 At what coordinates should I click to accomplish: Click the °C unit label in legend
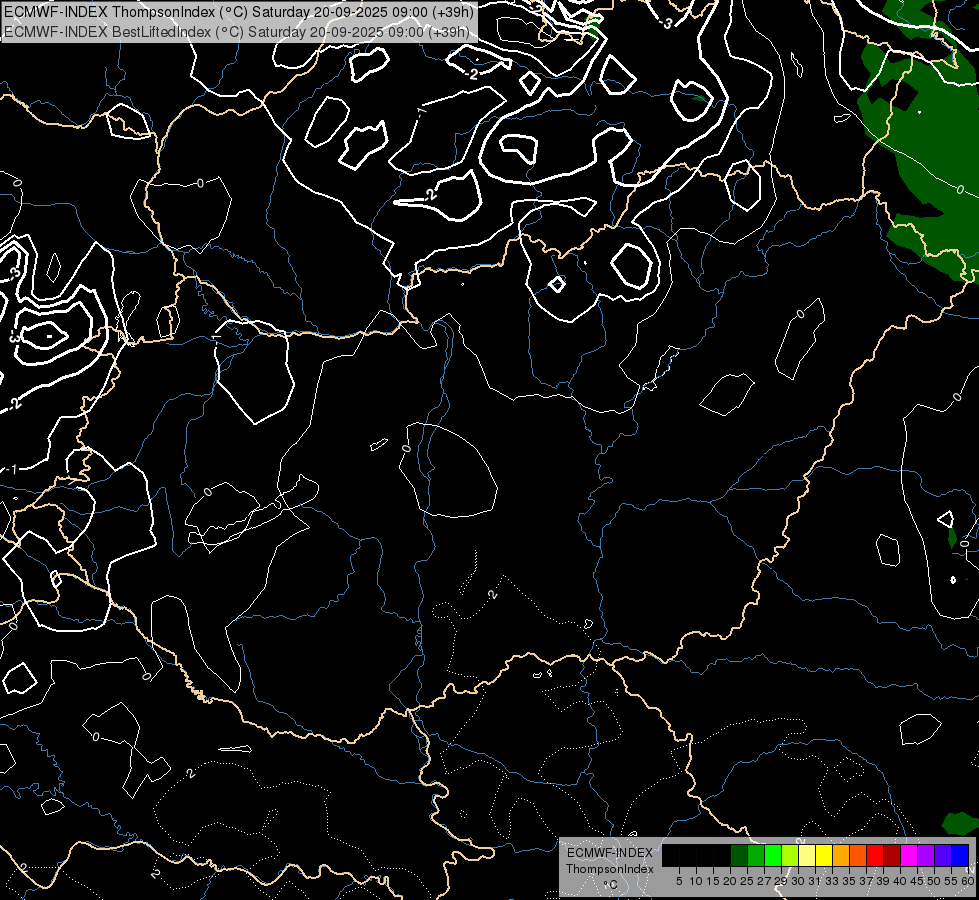[609, 884]
